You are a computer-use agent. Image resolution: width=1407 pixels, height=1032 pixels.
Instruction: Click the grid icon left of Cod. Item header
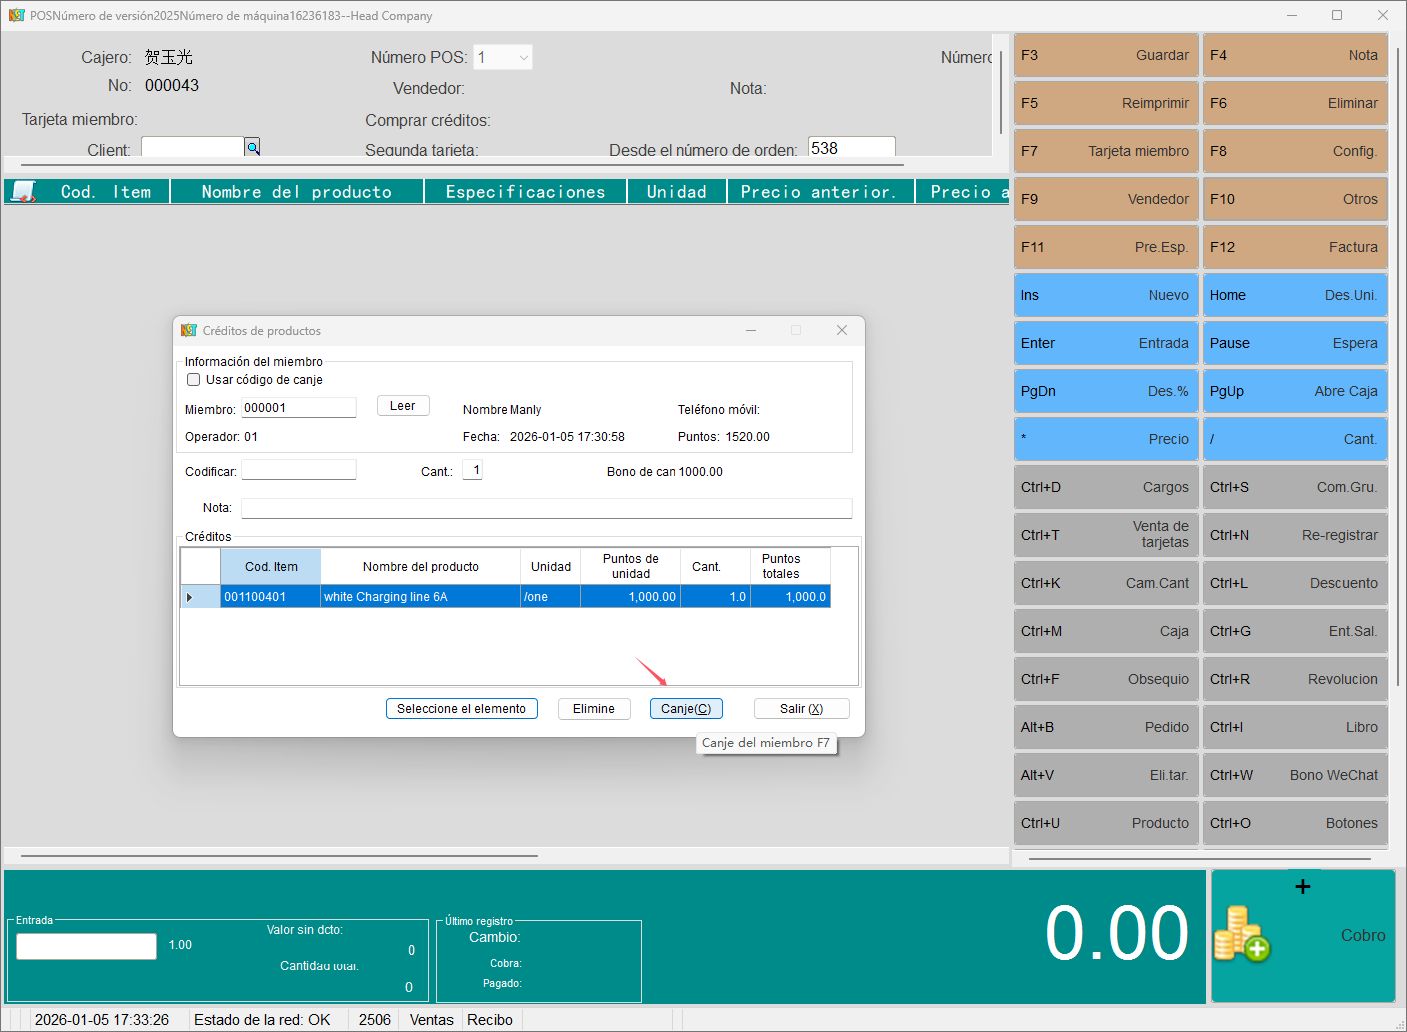coord(23,191)
